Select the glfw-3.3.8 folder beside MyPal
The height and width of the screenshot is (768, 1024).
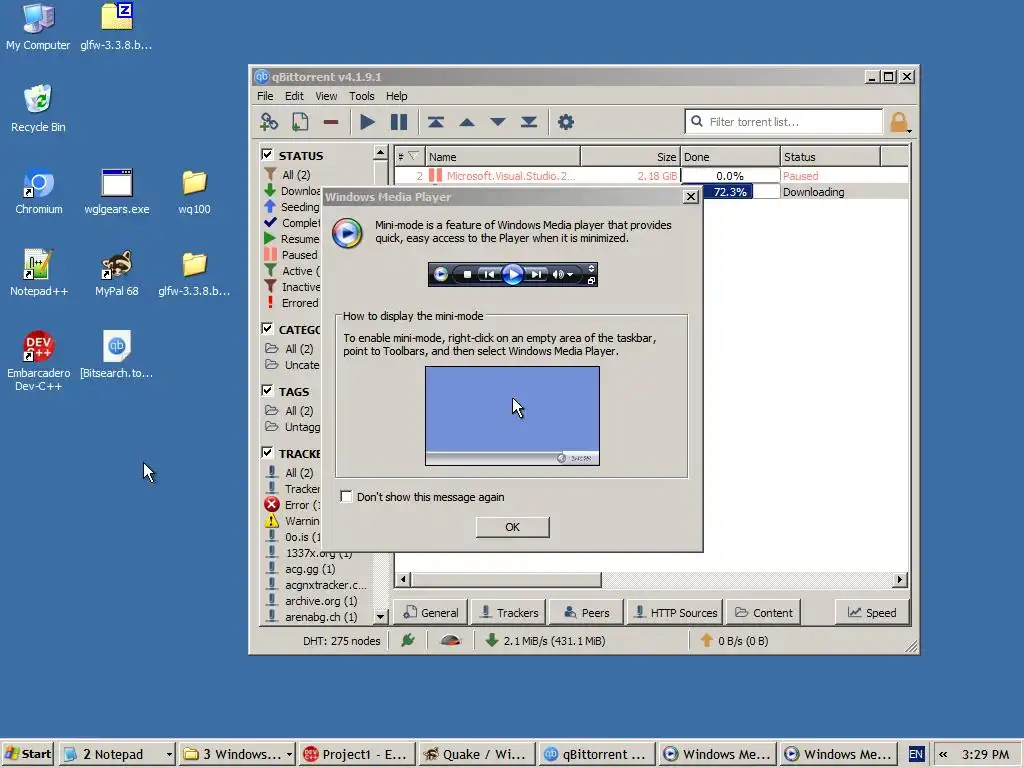pos(194,273)
